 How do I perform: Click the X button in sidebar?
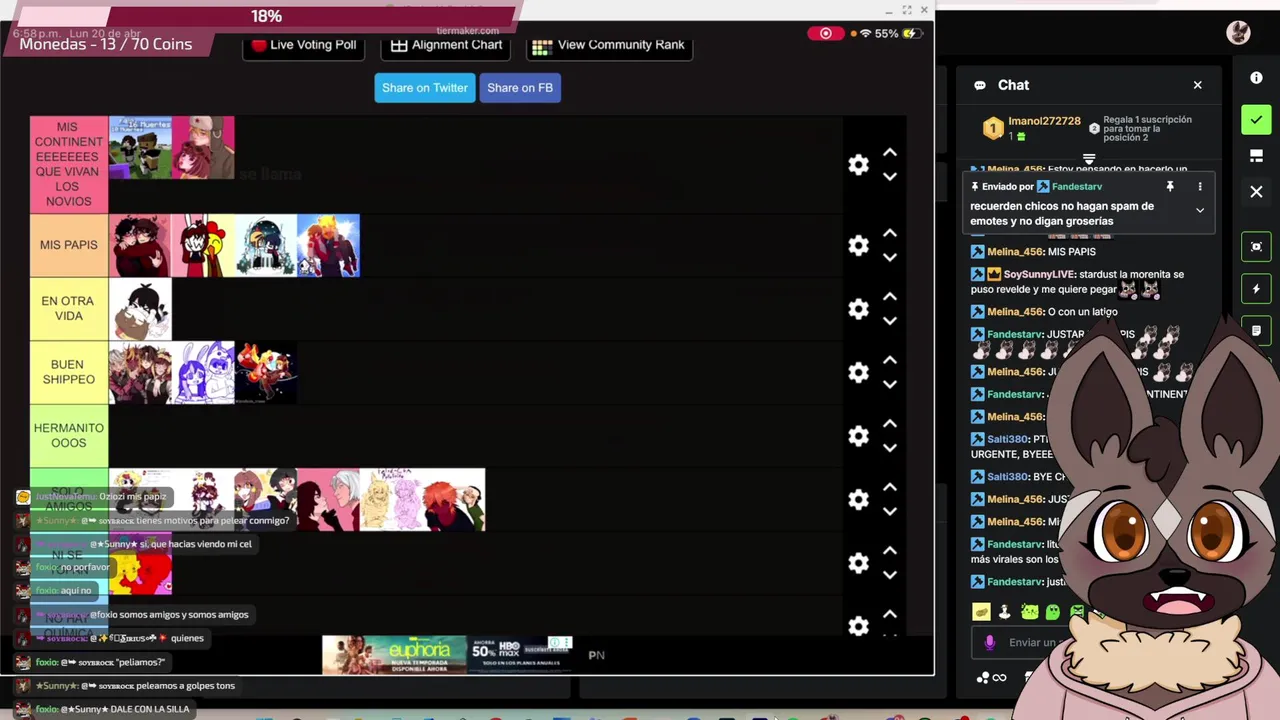(x=1256, y=191)
